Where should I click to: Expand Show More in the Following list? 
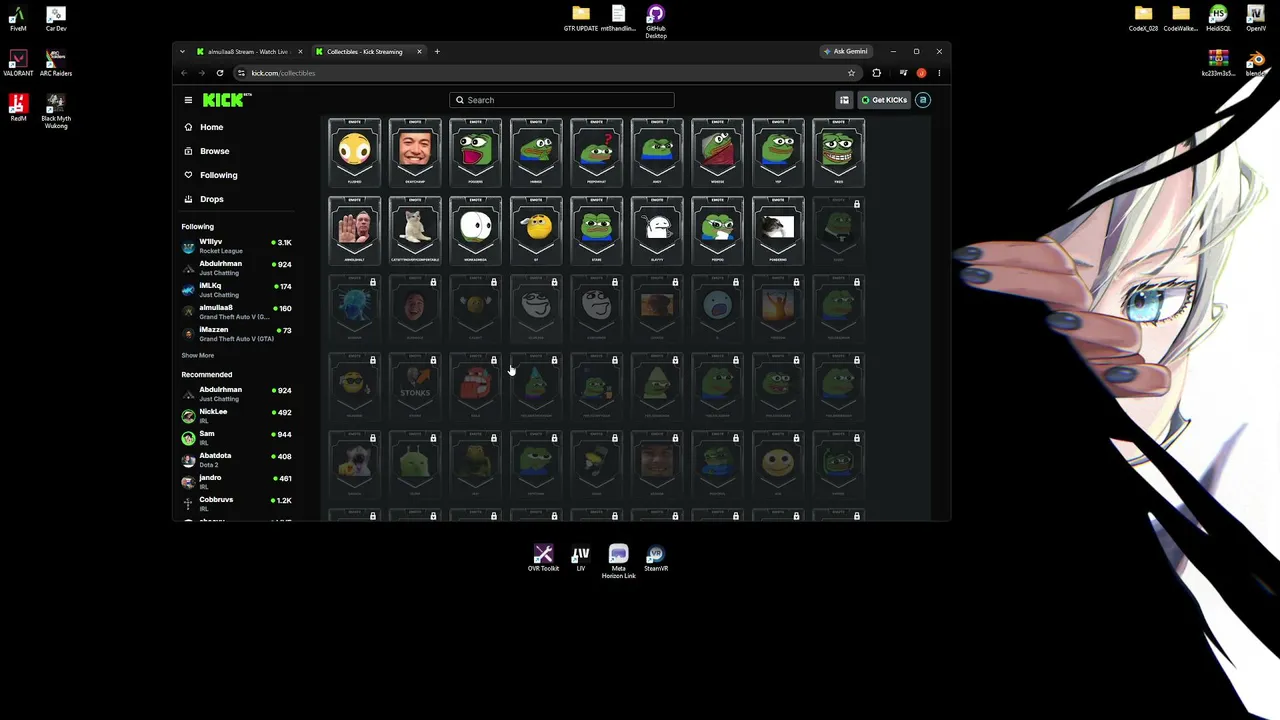tap(198, 355)
